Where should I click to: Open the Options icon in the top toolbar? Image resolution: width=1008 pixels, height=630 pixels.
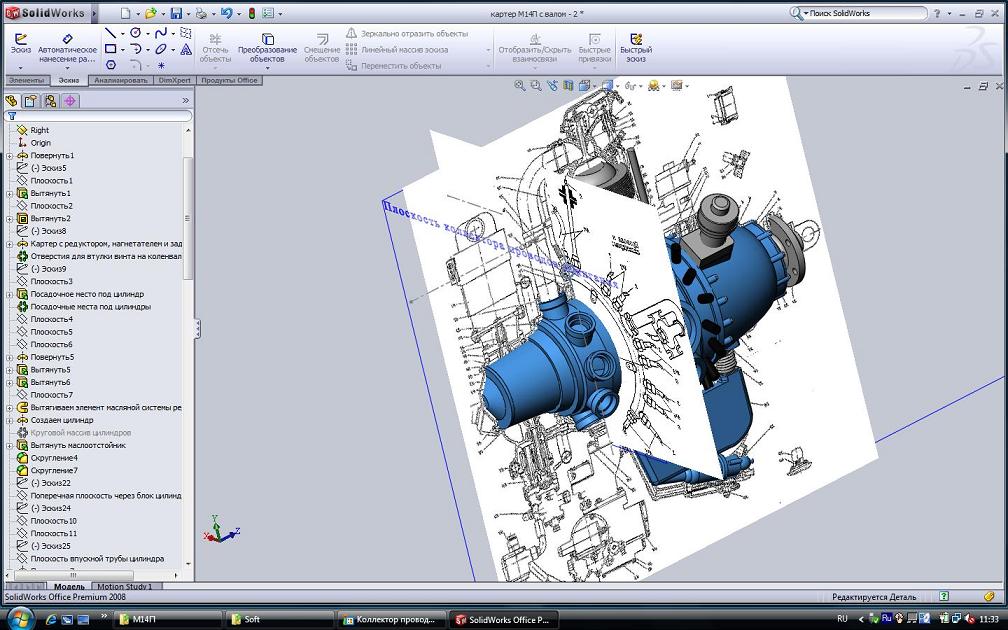269,13
